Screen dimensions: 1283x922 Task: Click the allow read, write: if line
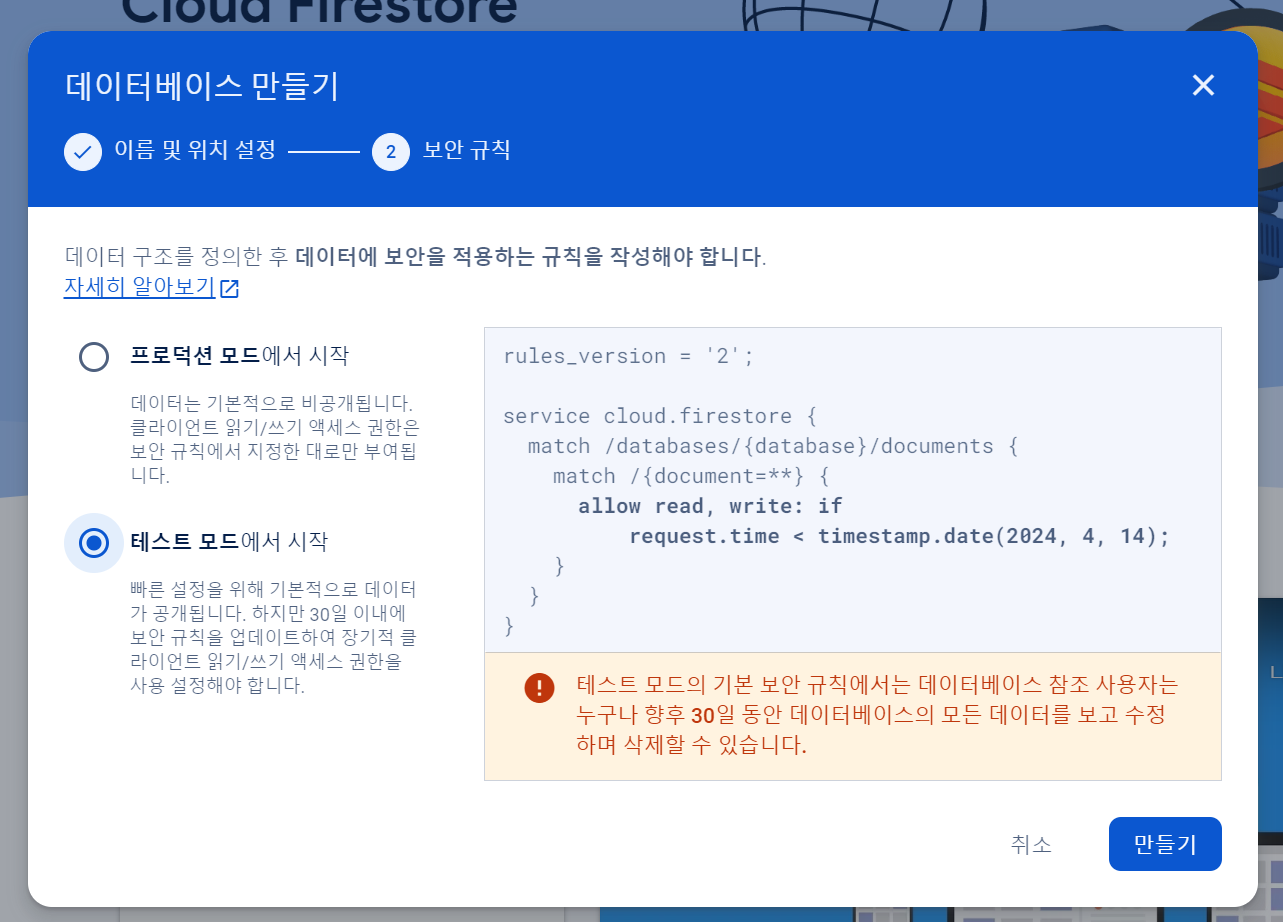(x=710, y=506)
